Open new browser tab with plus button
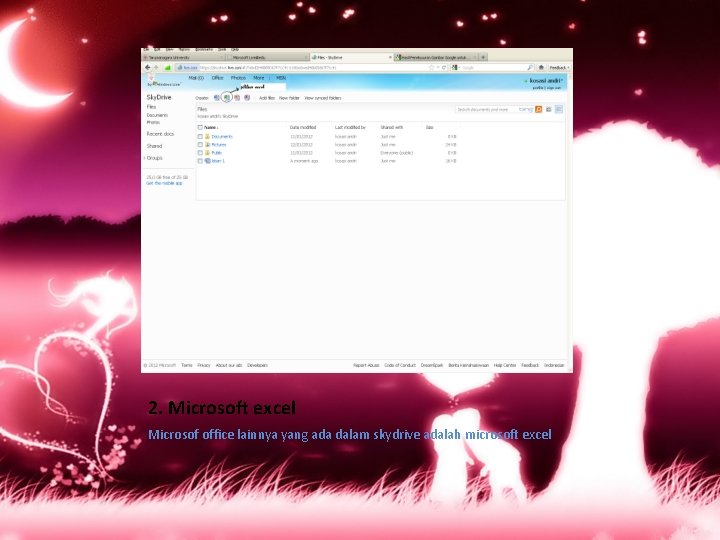Screen dimensions: 720x540 pos(483,57)
